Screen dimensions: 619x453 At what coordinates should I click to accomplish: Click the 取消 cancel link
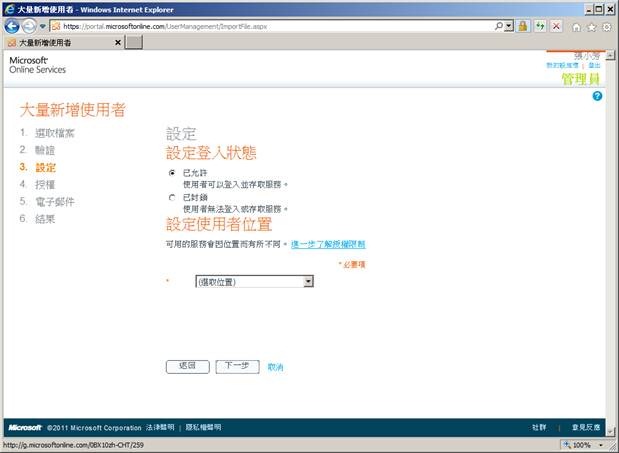[x=276, y=367]
